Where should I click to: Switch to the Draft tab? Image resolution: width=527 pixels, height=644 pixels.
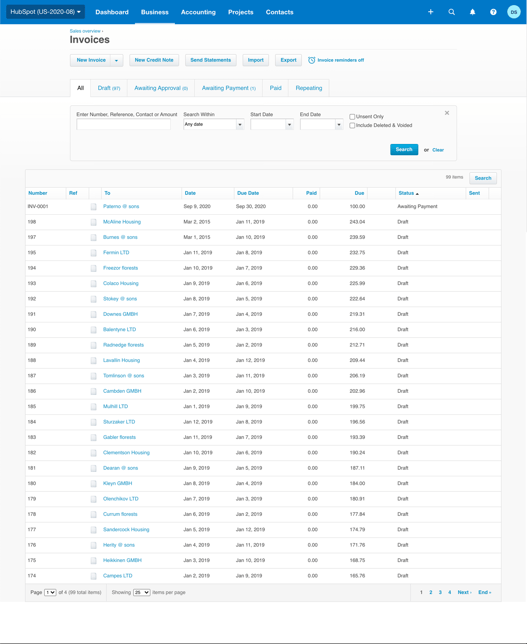tap(109, 88)
